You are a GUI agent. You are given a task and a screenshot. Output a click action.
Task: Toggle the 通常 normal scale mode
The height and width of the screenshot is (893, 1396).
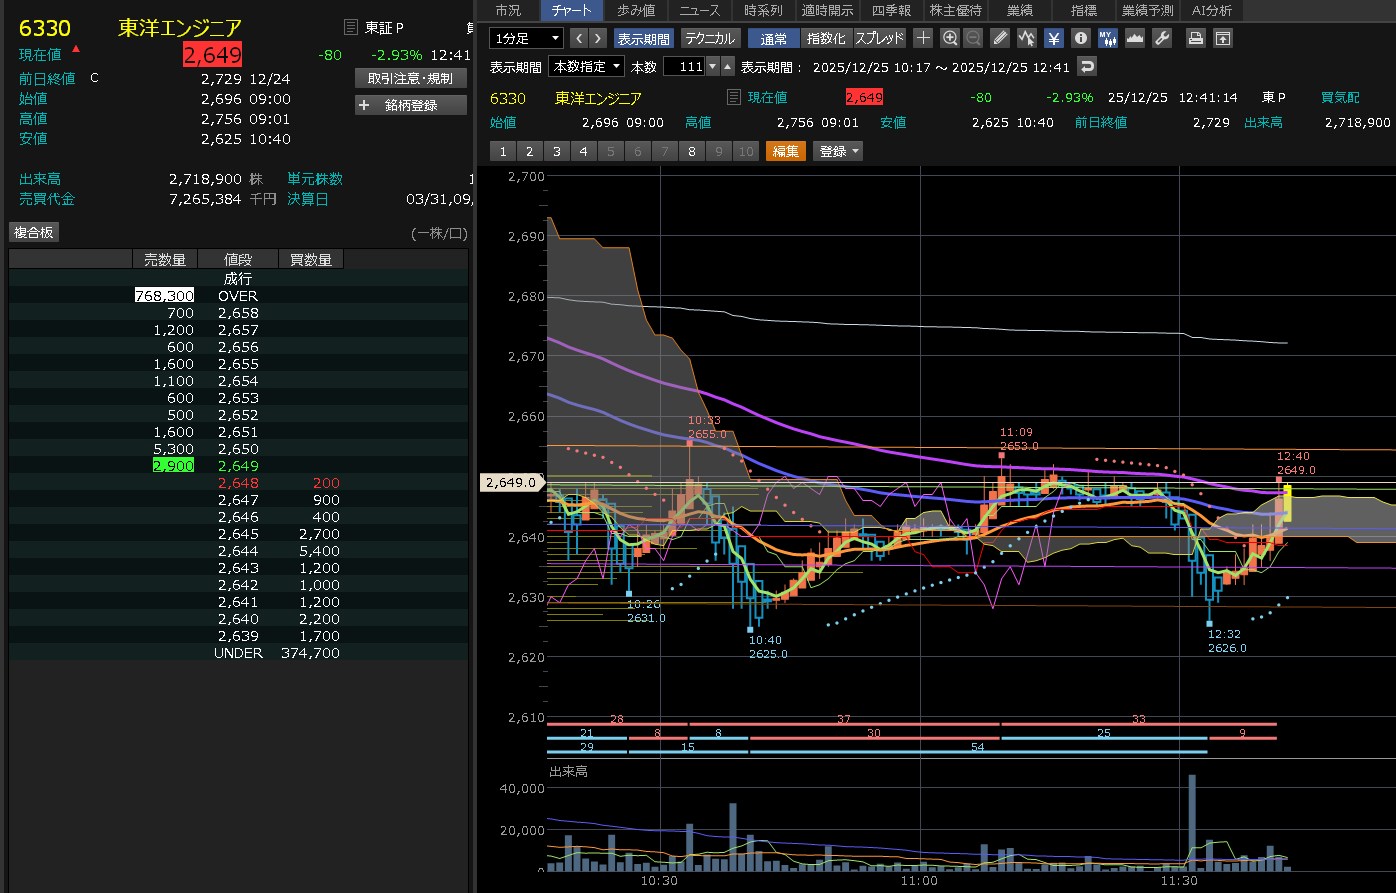click(773, 38)
